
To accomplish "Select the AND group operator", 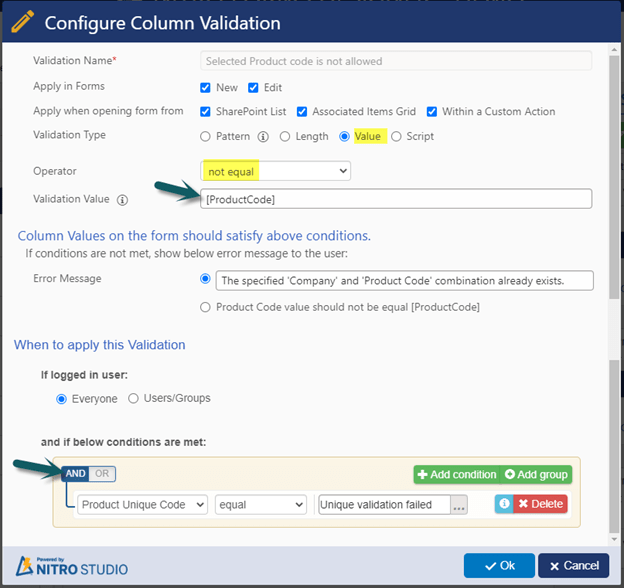I will coord(75,474).
